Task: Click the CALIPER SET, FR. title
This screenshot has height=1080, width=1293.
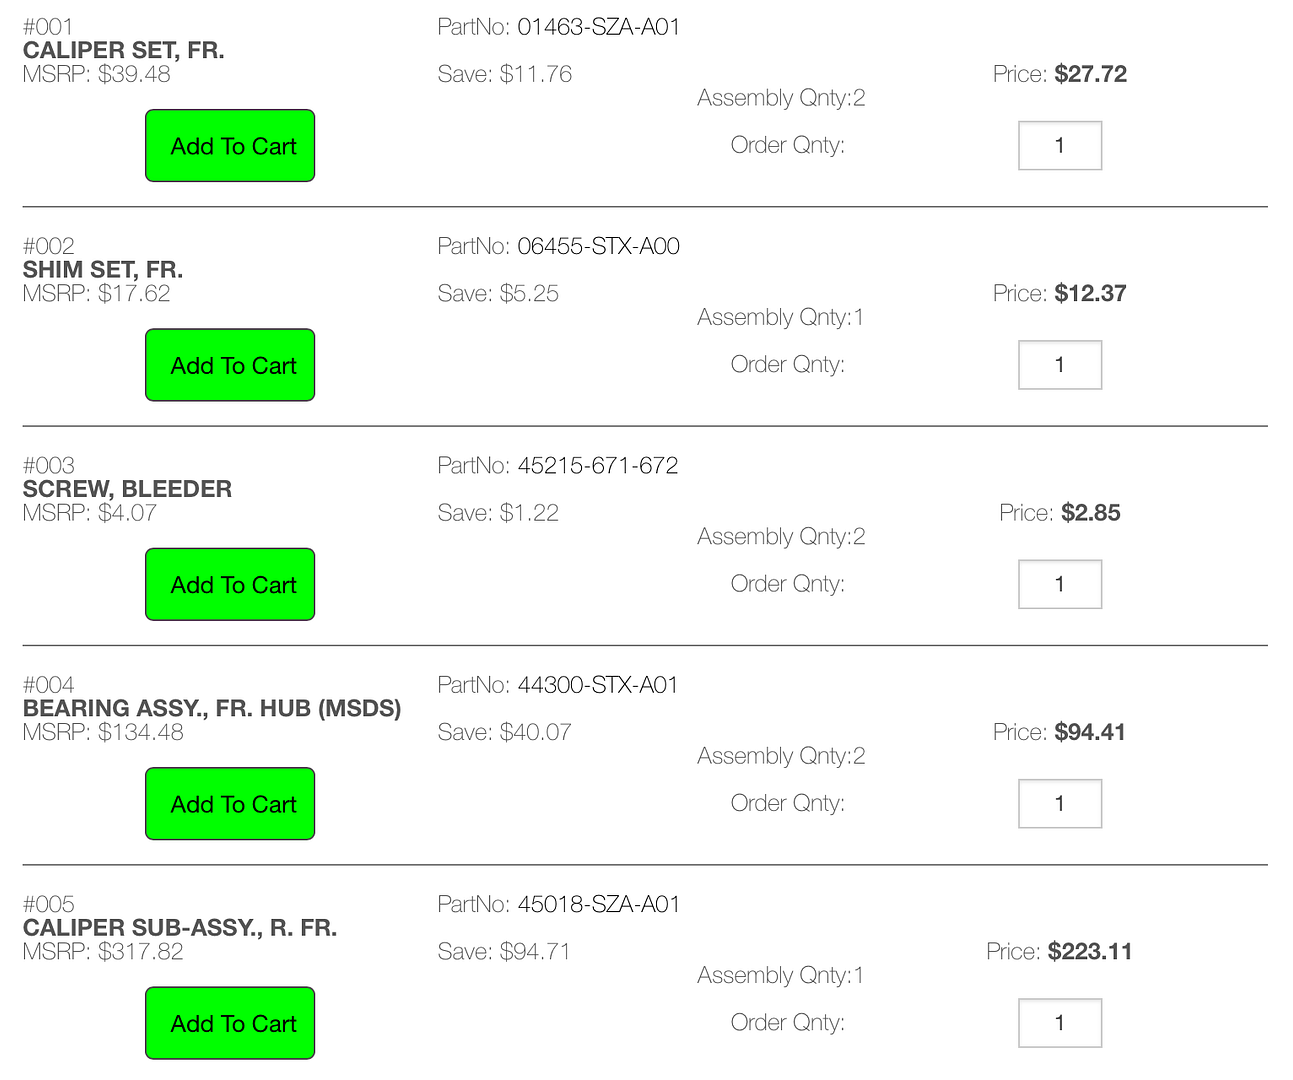Action: click(x=124, y=50)
